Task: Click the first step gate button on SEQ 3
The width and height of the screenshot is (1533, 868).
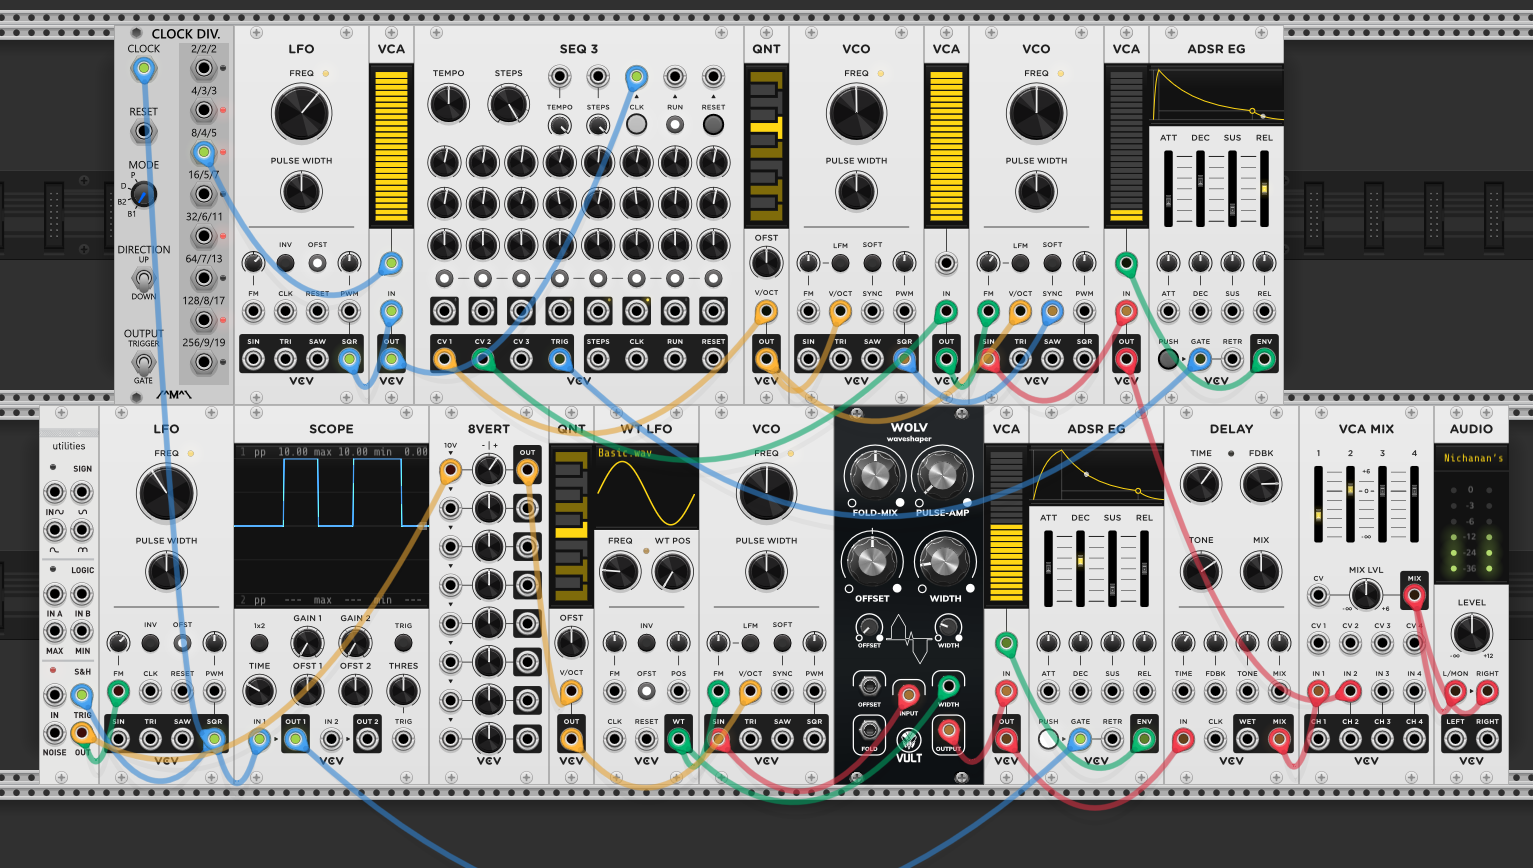Action: (444, 278)
